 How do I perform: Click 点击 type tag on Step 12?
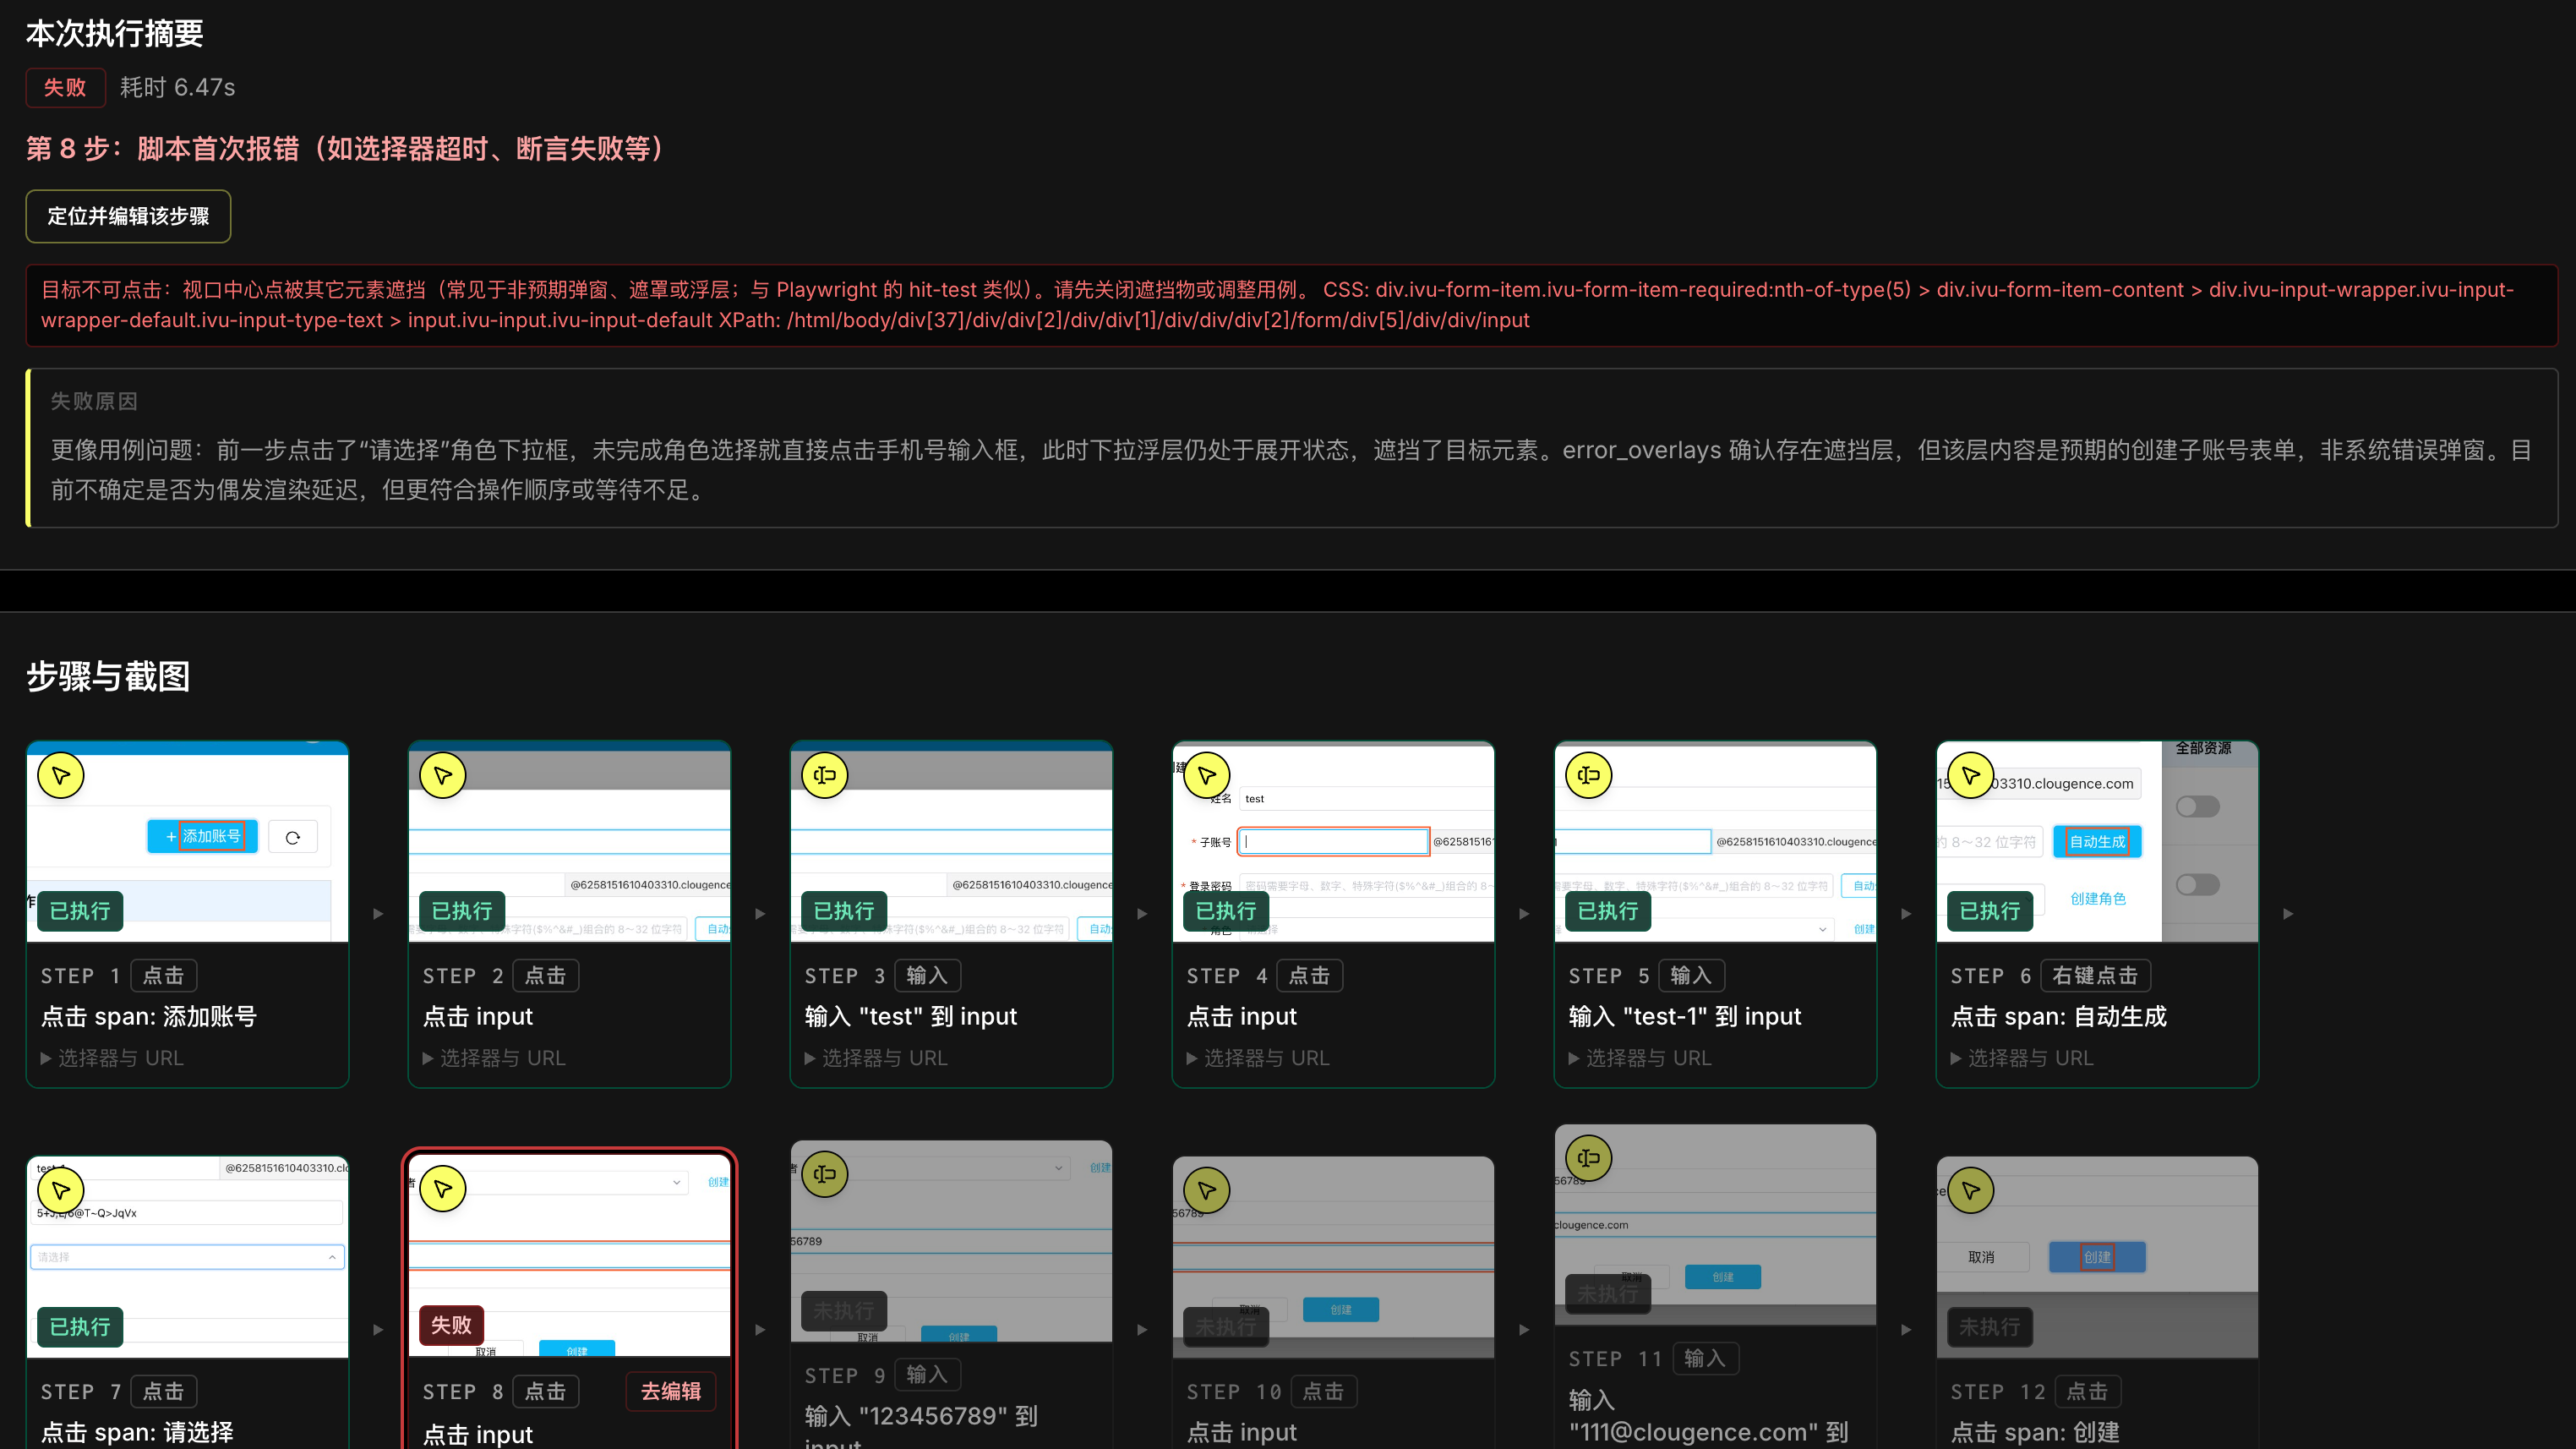tap(2087, 1391)
